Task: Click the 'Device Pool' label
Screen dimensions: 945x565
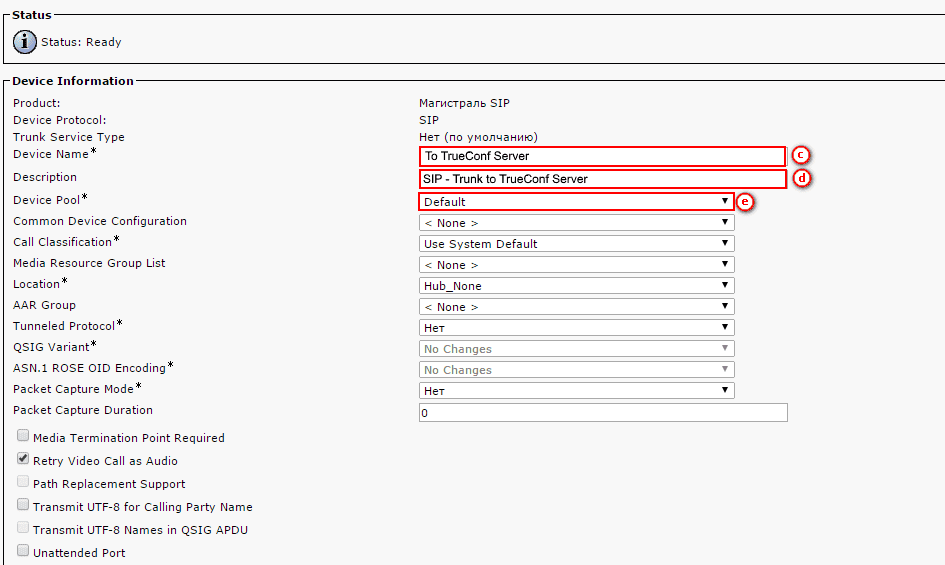Action: [46, 200]
